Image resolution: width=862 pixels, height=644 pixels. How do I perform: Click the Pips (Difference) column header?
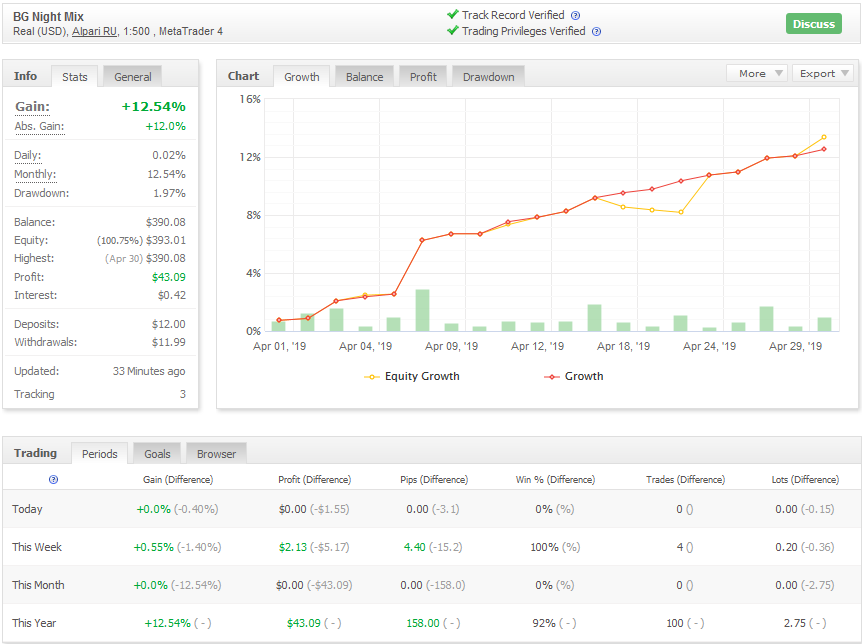point(434,480)
